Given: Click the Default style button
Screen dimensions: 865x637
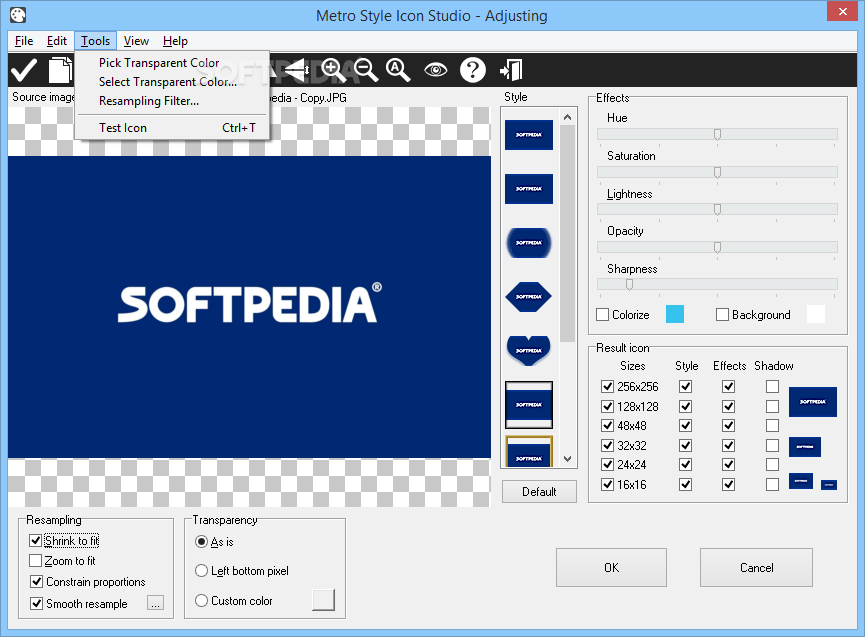Looking at the screenshot, I should [539, 491].
